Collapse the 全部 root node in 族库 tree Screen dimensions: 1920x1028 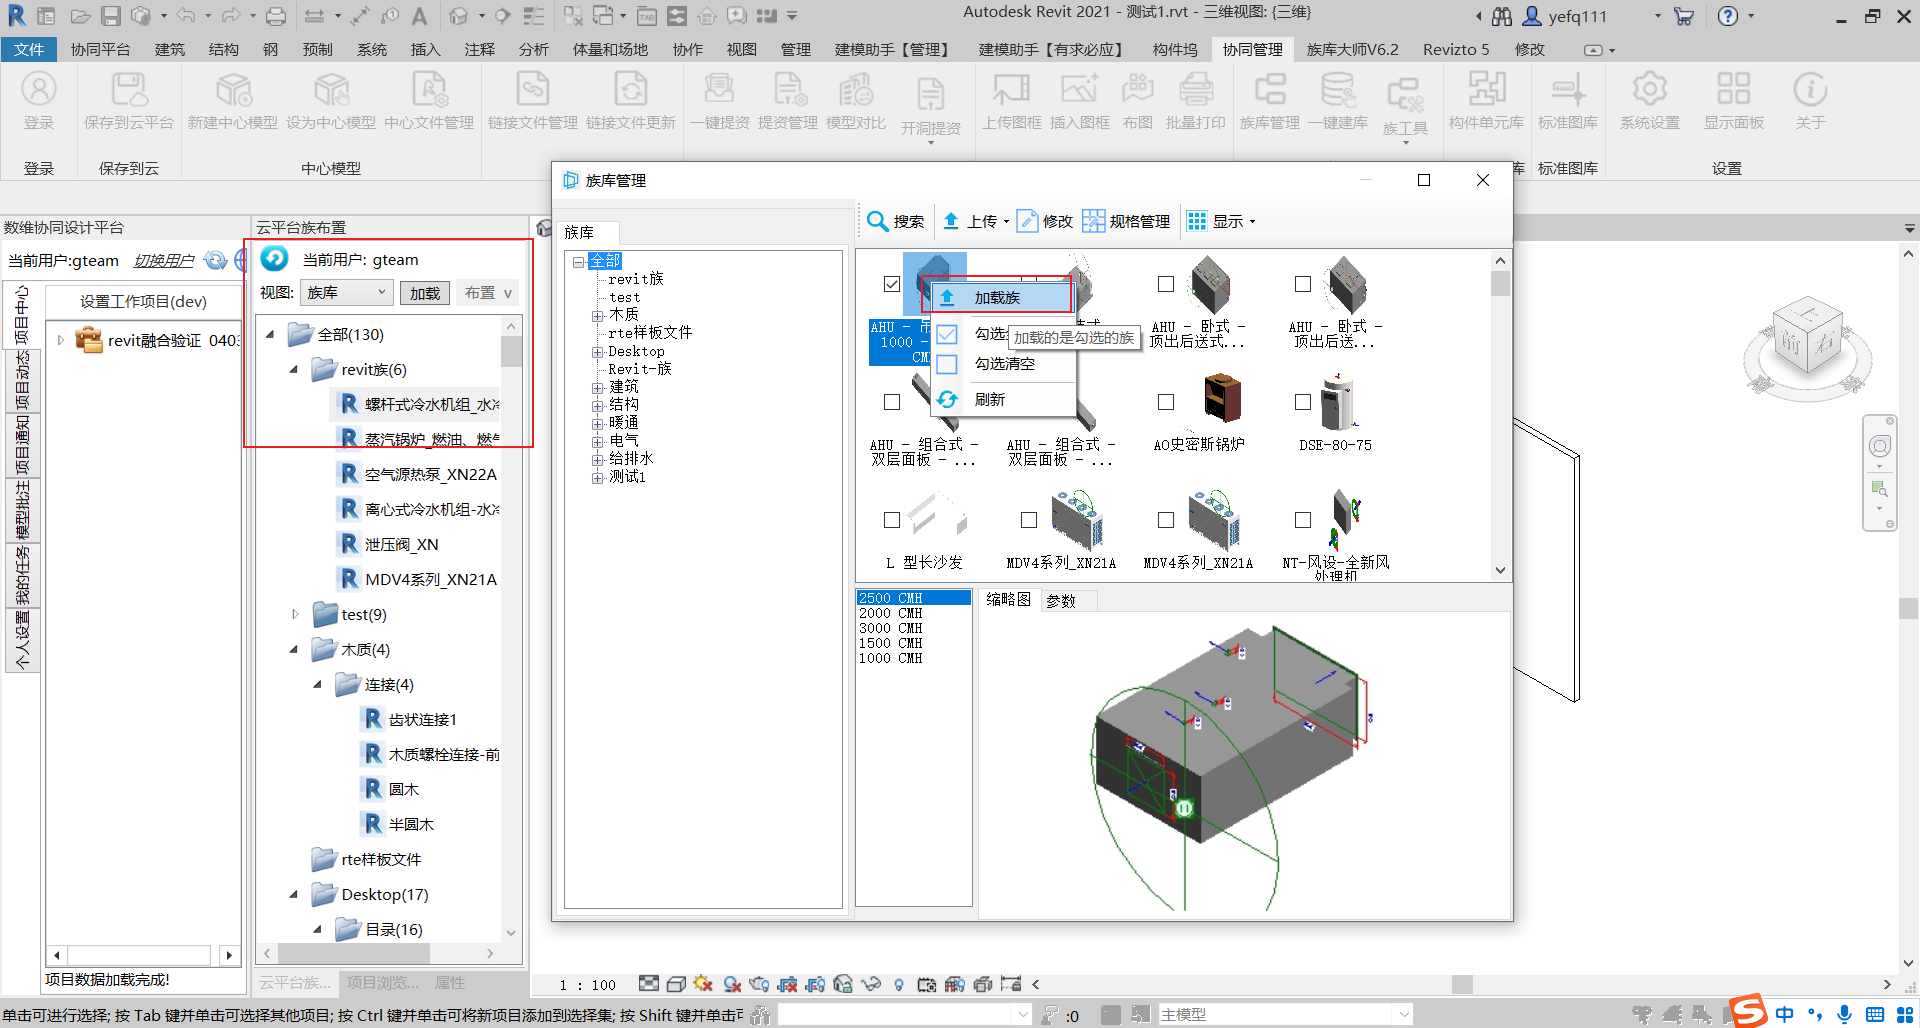[x=578, y=262]
